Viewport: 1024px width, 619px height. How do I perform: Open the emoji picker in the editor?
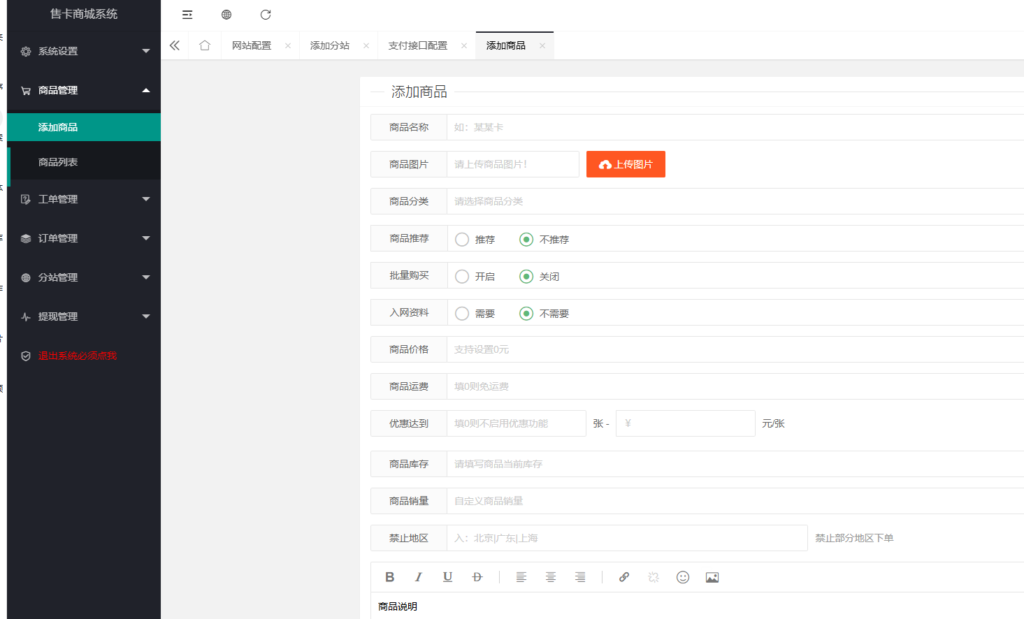pos(683,577)
